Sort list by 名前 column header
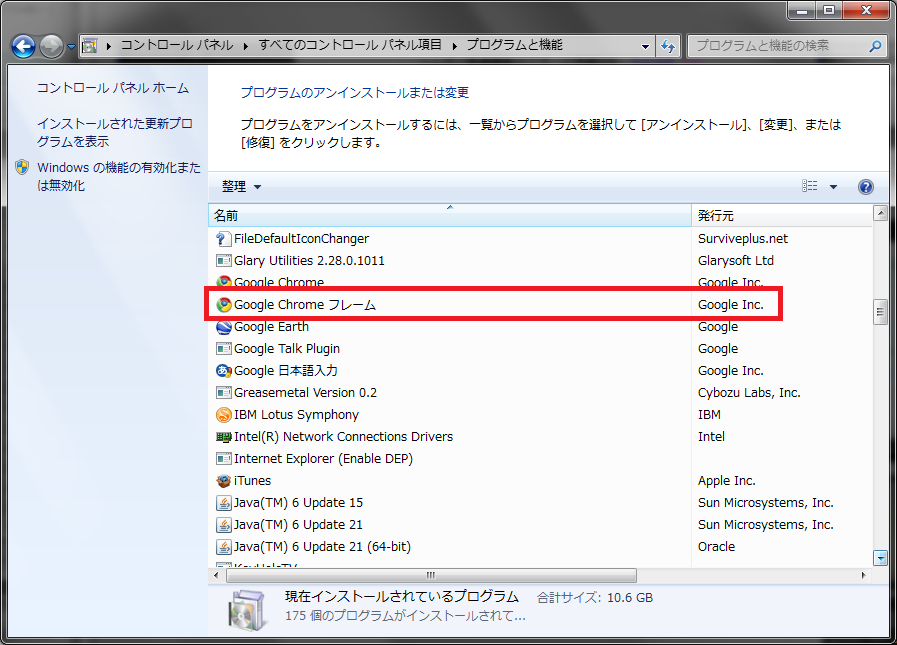Viewport: 897px width, 645px height. [450, 216]
